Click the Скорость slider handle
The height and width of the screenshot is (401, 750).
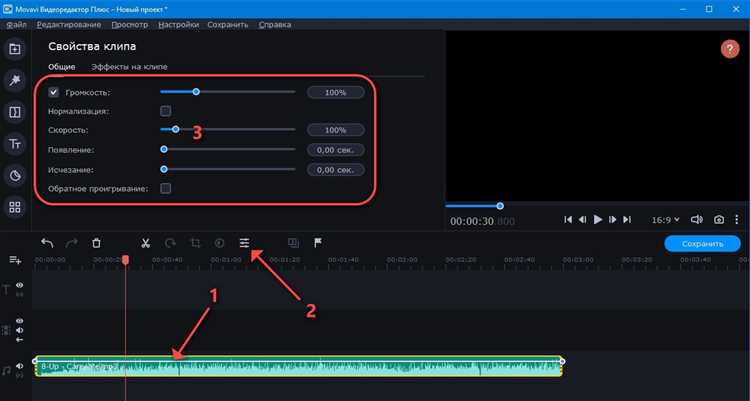(x=175, y=130)
